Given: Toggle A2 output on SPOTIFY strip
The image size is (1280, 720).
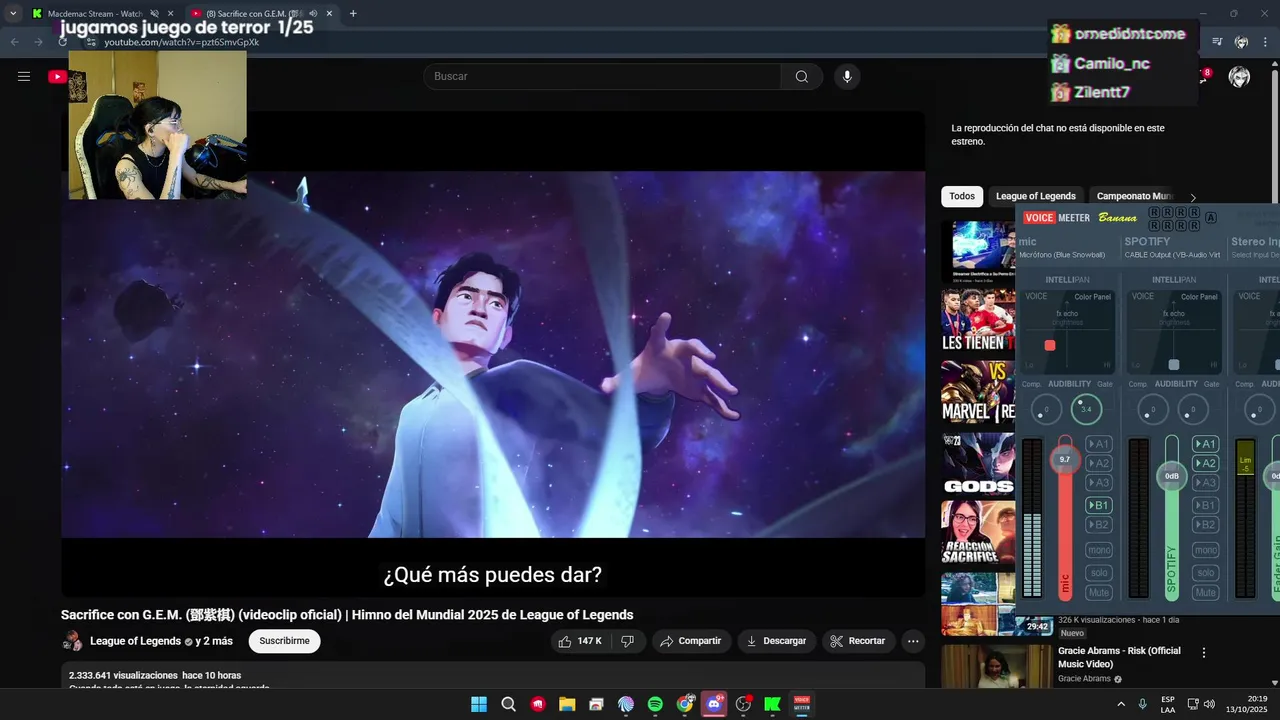Looking at the screenshot, I should click(x=1205, y=463).
